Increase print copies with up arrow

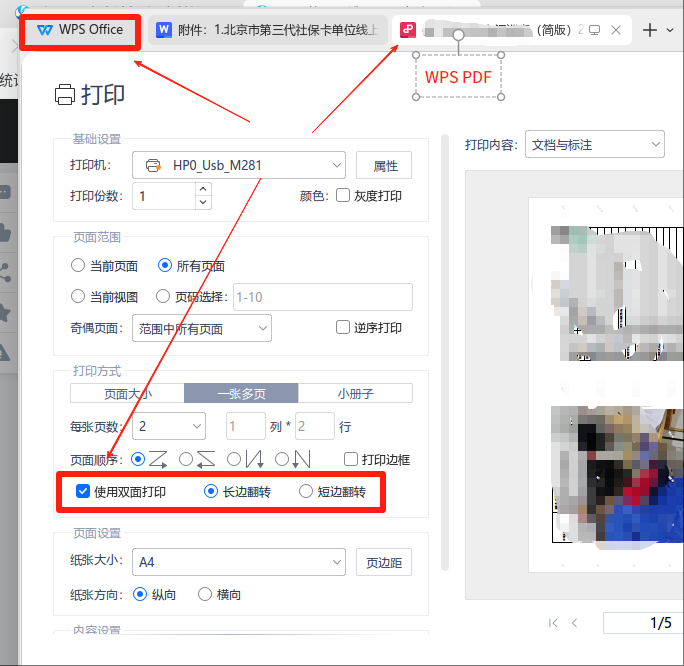click(x=203, y=189)
